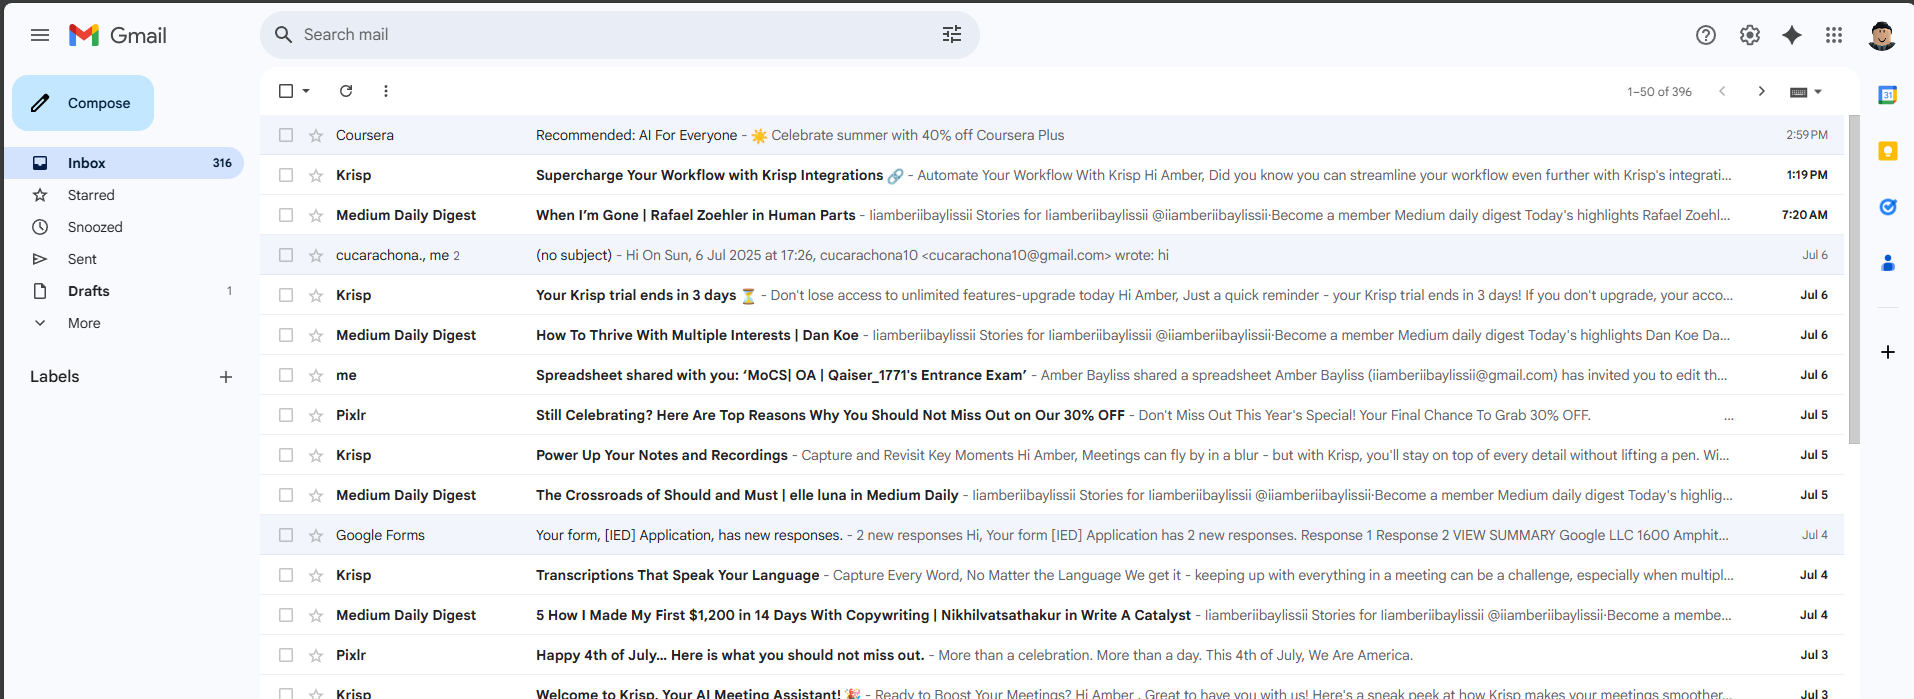Star the cucarachona email
The image size is (1914, 699).
[x=316, y=255]
